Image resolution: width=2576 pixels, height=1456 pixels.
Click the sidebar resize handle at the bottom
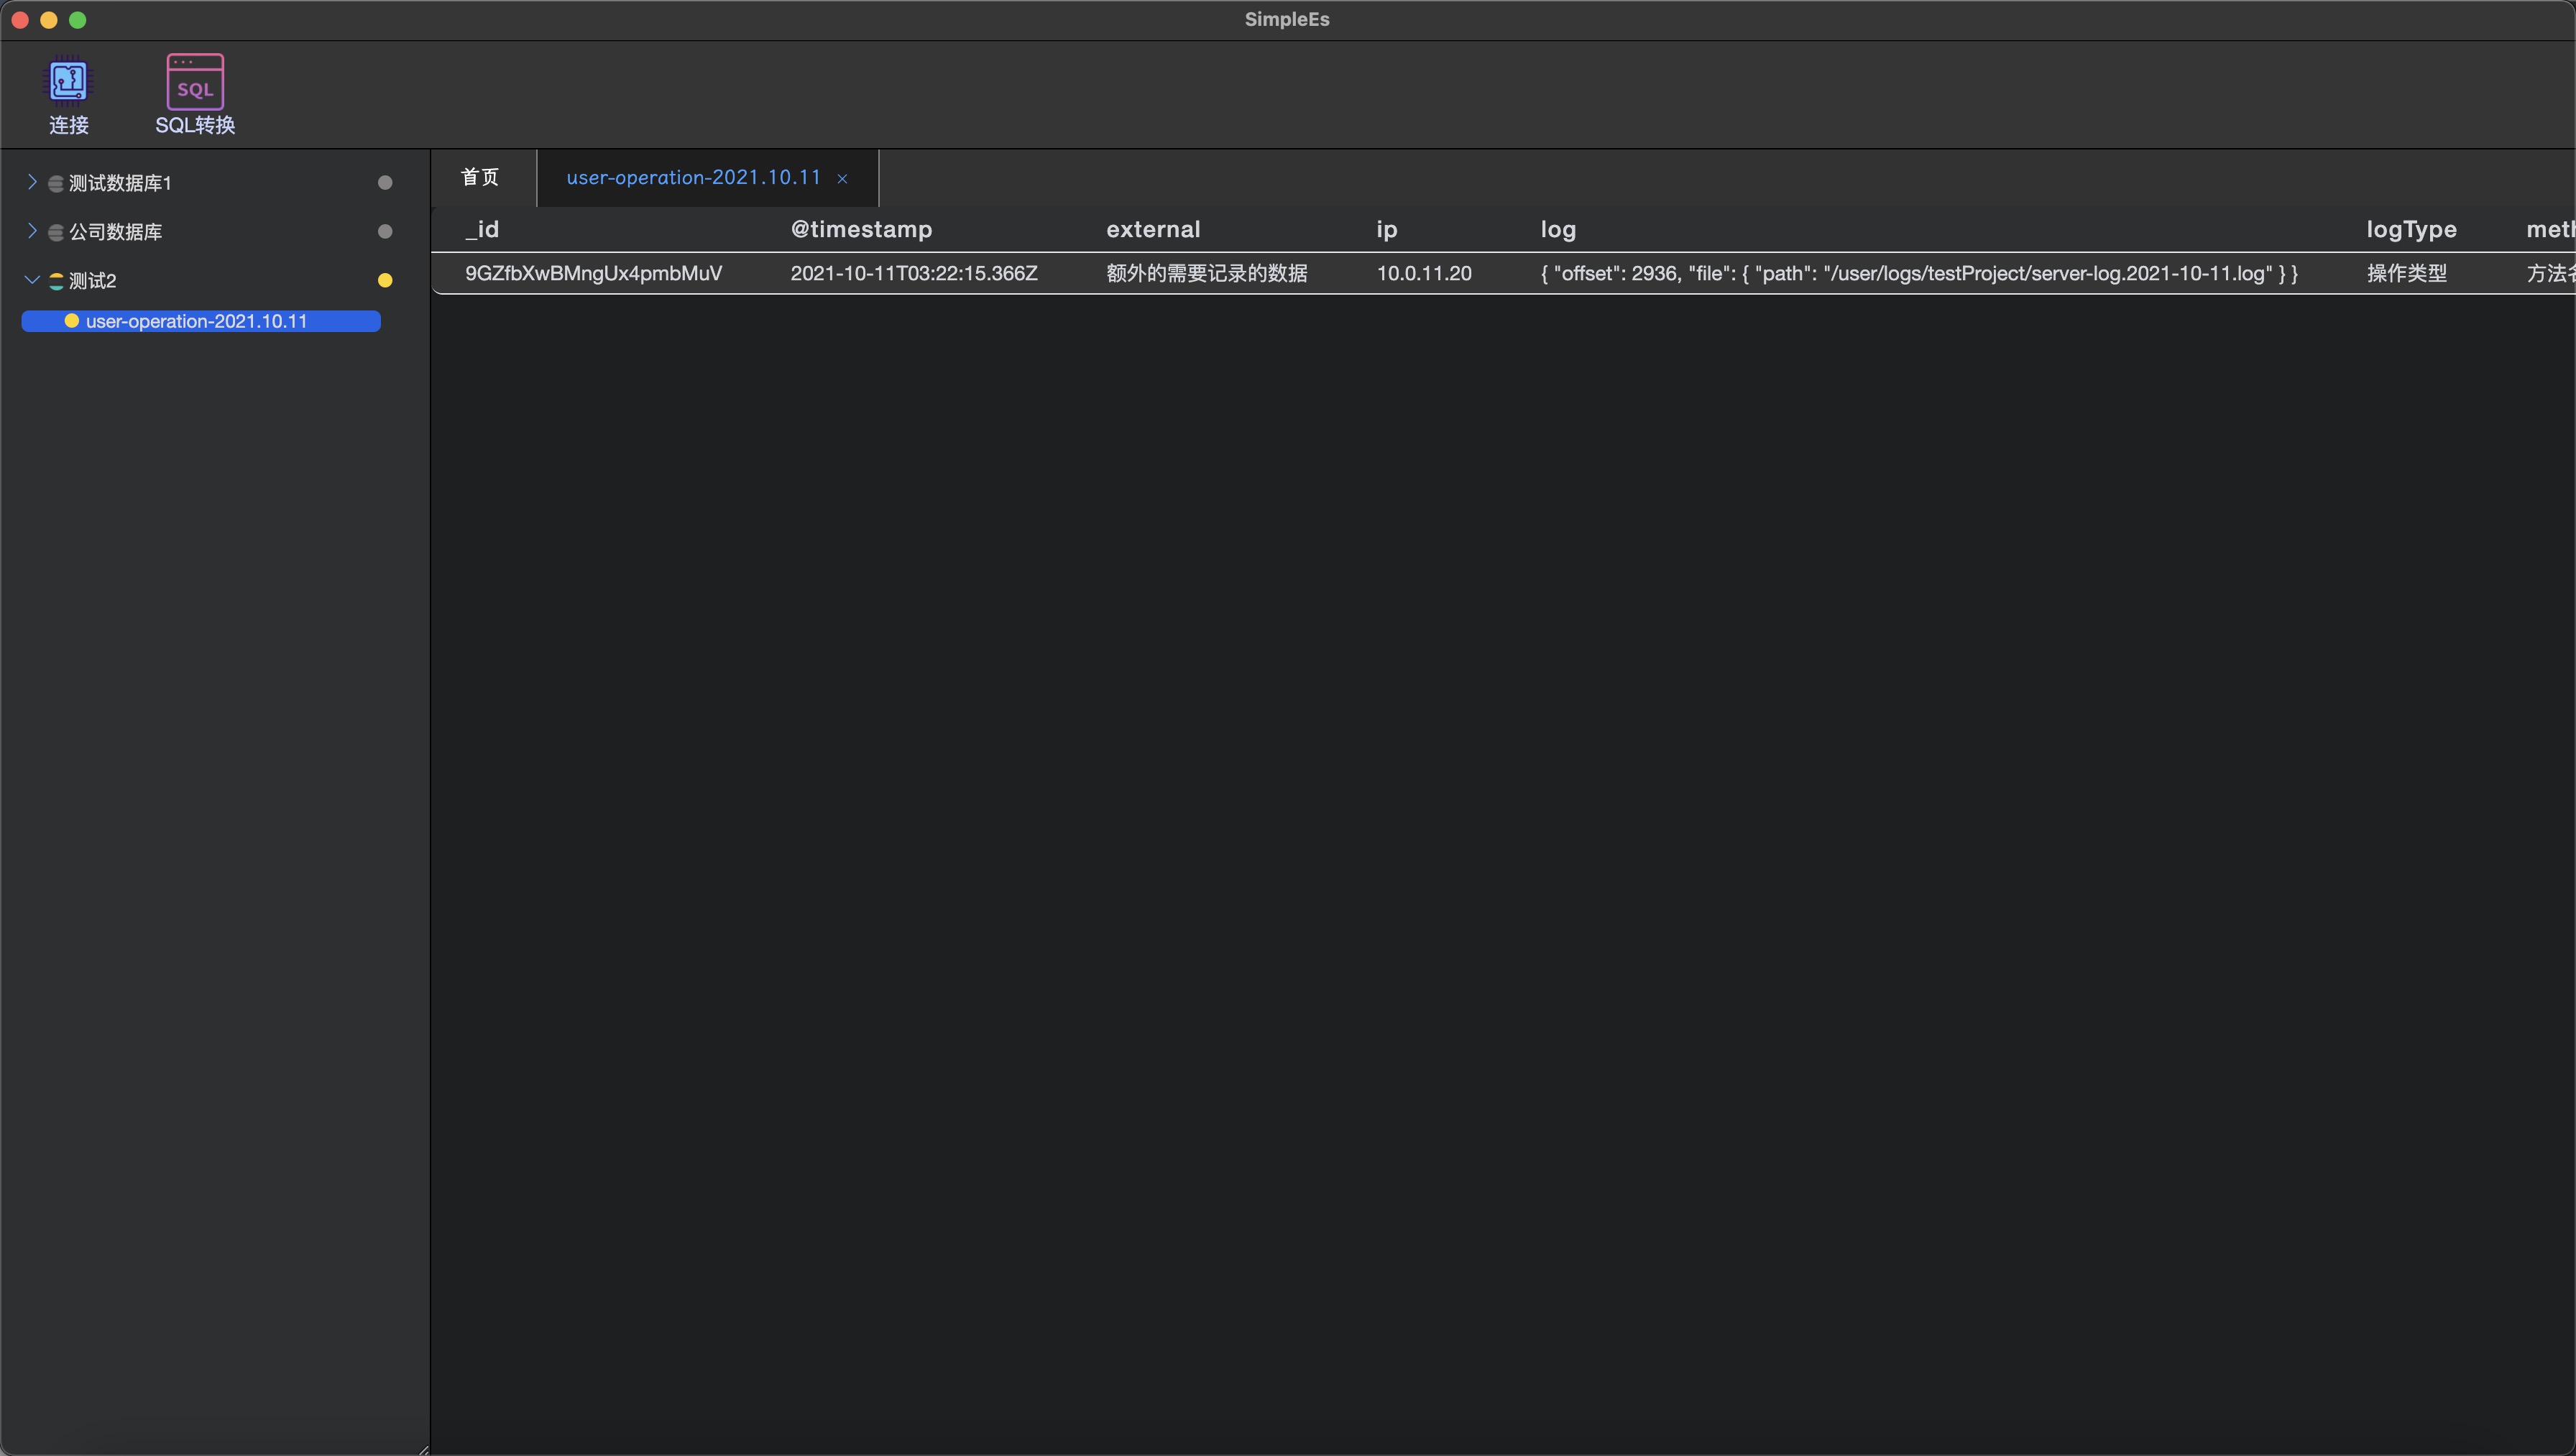424,1449
